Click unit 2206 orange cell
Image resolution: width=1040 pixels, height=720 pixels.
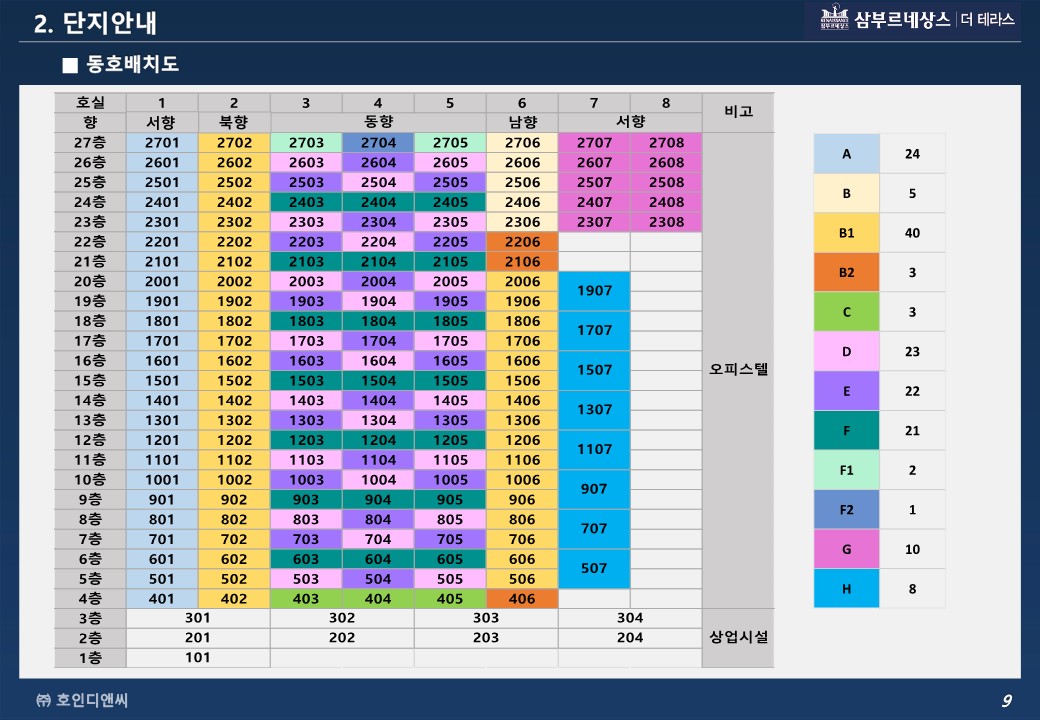tap(522, 242)
